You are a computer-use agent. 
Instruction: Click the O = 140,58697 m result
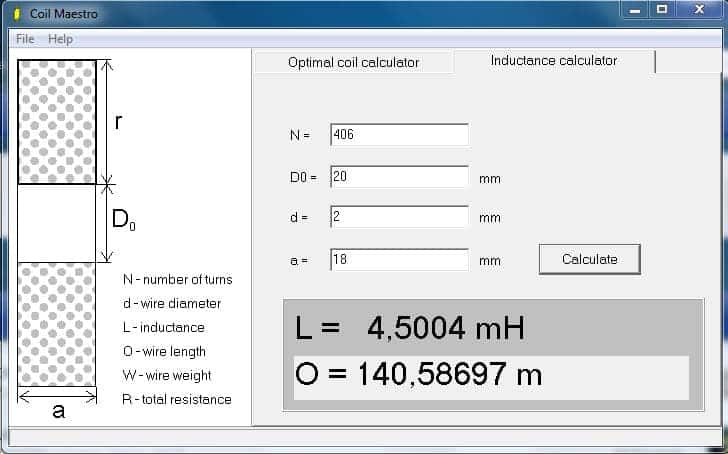tap(418, 374)
